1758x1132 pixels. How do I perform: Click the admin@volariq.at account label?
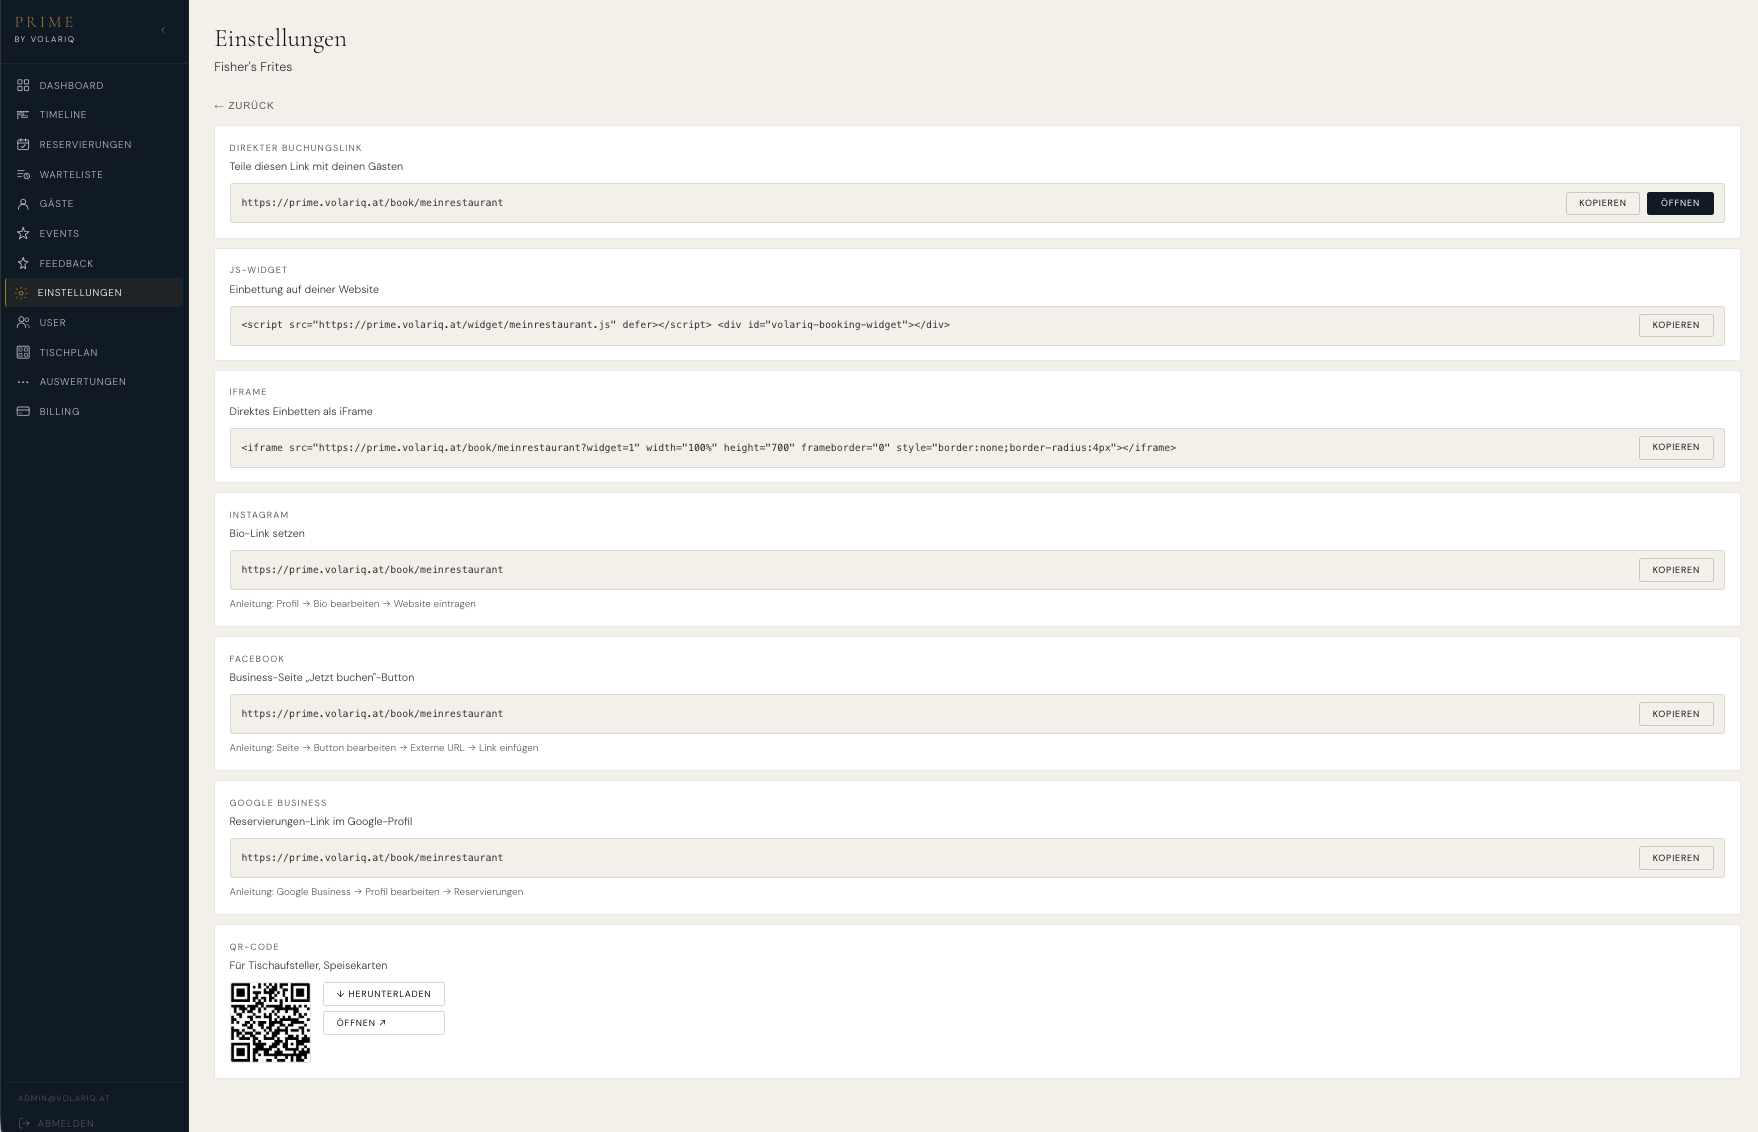64,1098
